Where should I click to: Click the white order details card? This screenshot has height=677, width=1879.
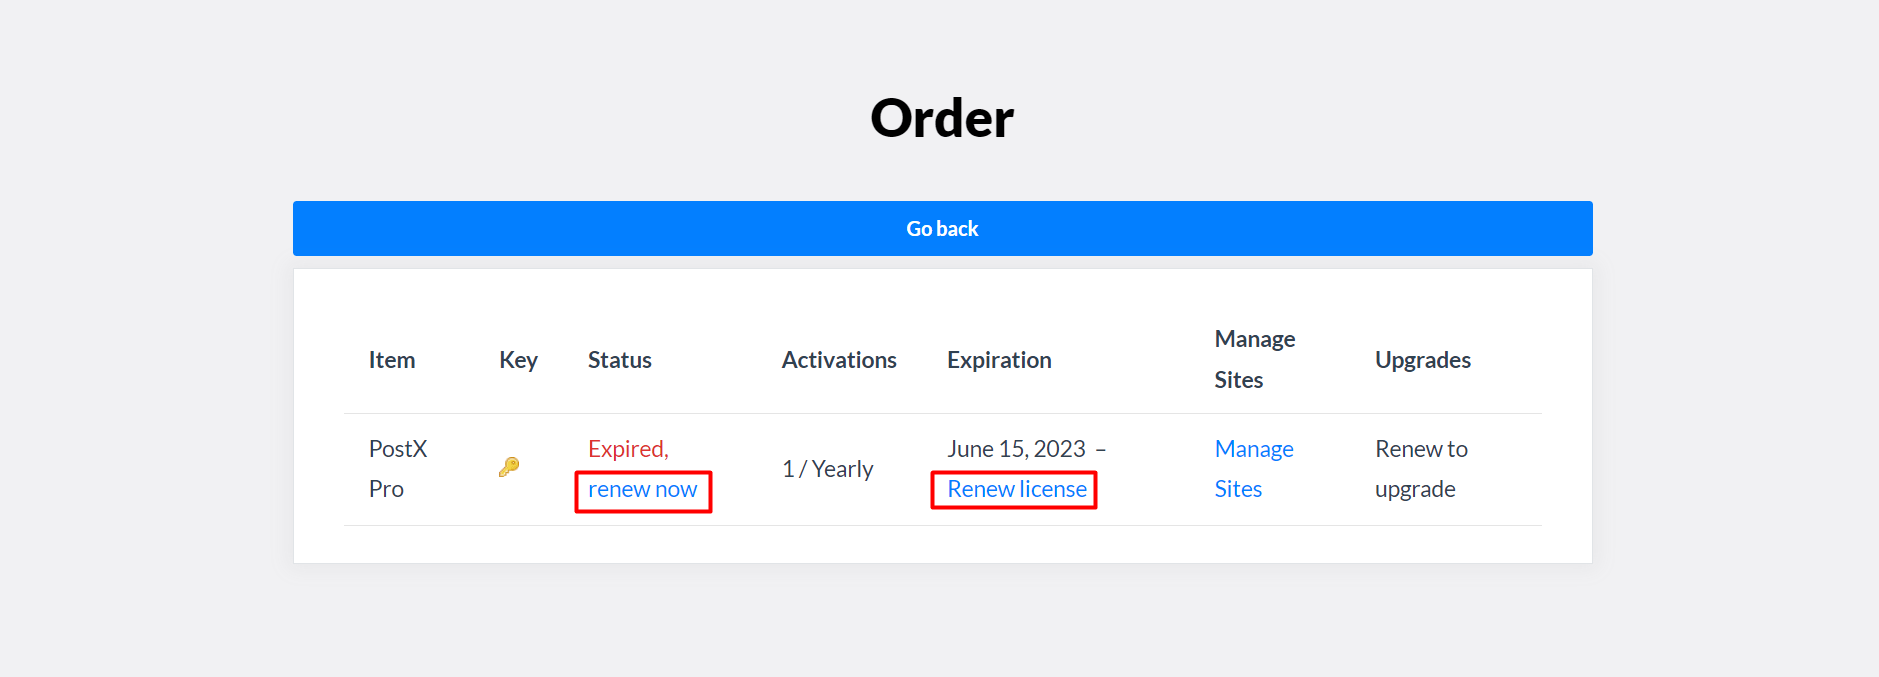pos(942,543)
